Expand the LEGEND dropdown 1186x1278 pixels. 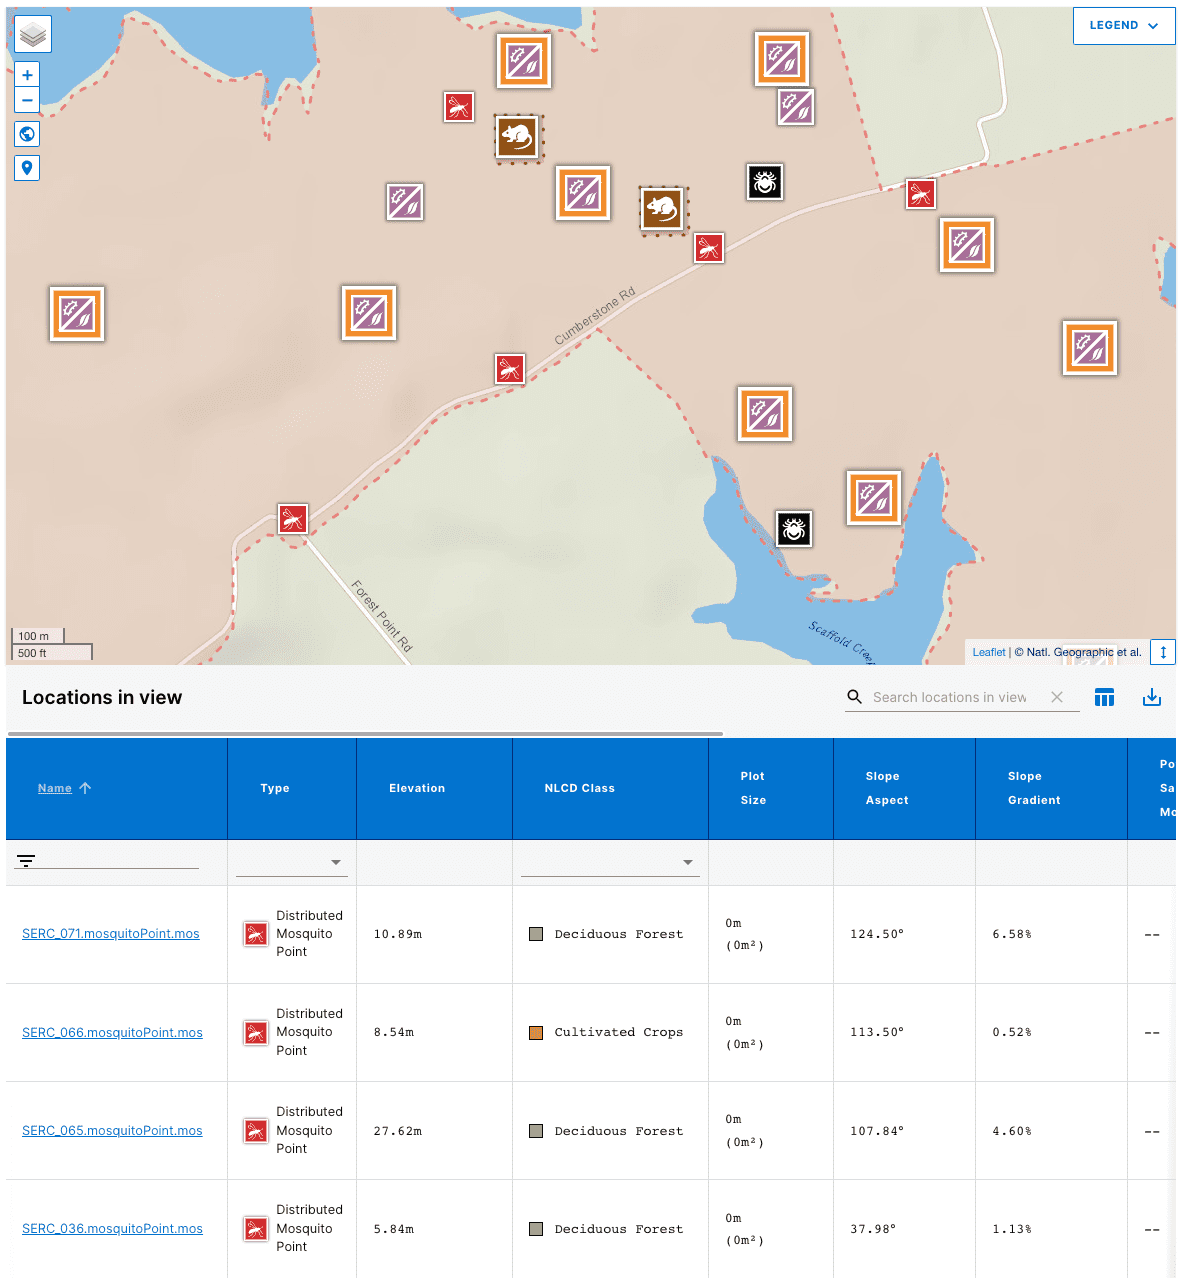pyautogui.click(x=1124, y=25)
